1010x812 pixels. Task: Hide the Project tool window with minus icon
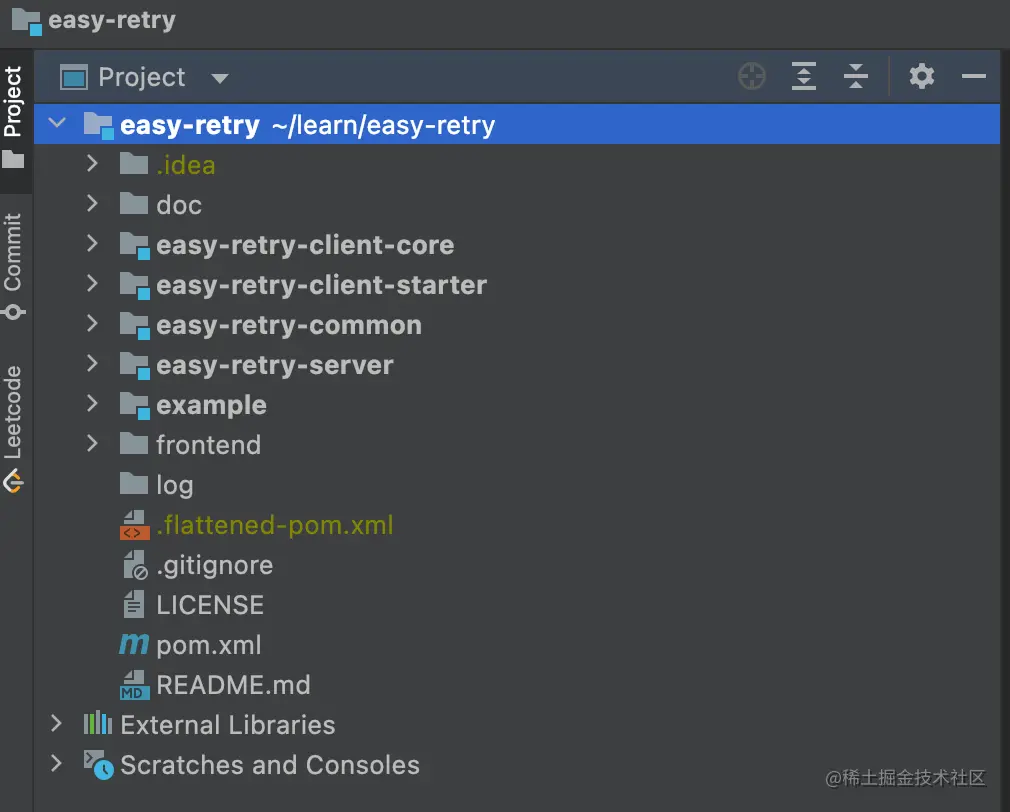click(x=973, y=77)
